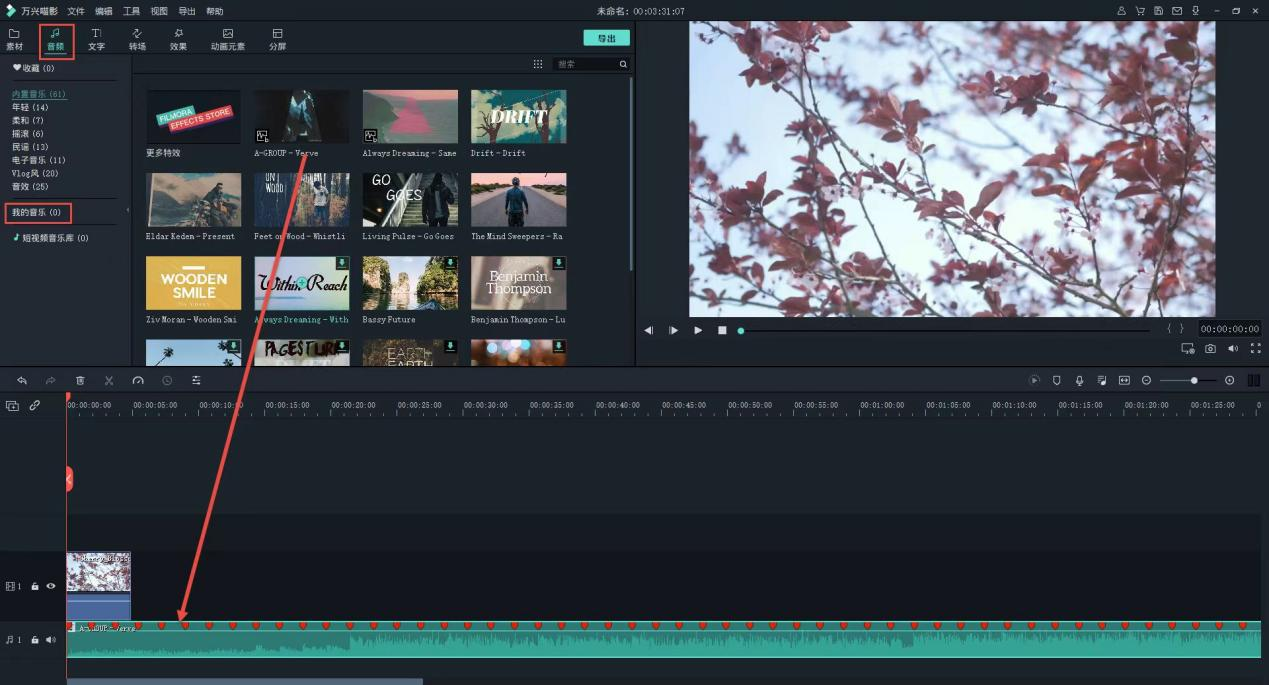1269x685 pixels.
Task: Switch to the 转场 tab
Action: [137, 39]
